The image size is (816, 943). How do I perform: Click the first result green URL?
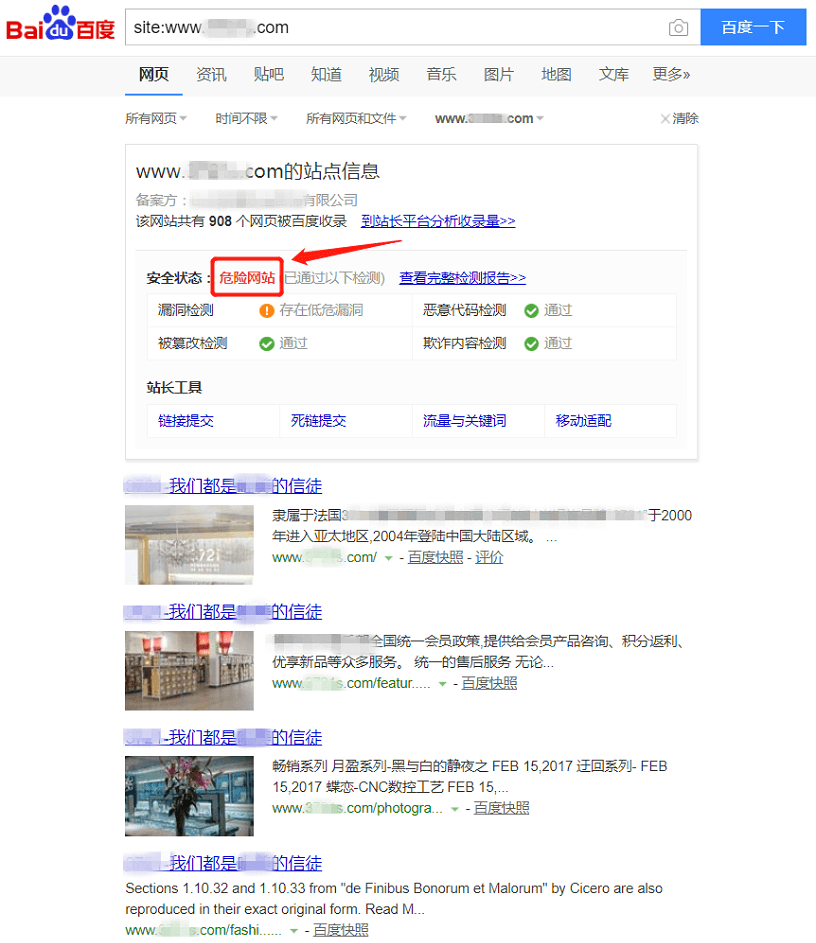coord(325,558)
